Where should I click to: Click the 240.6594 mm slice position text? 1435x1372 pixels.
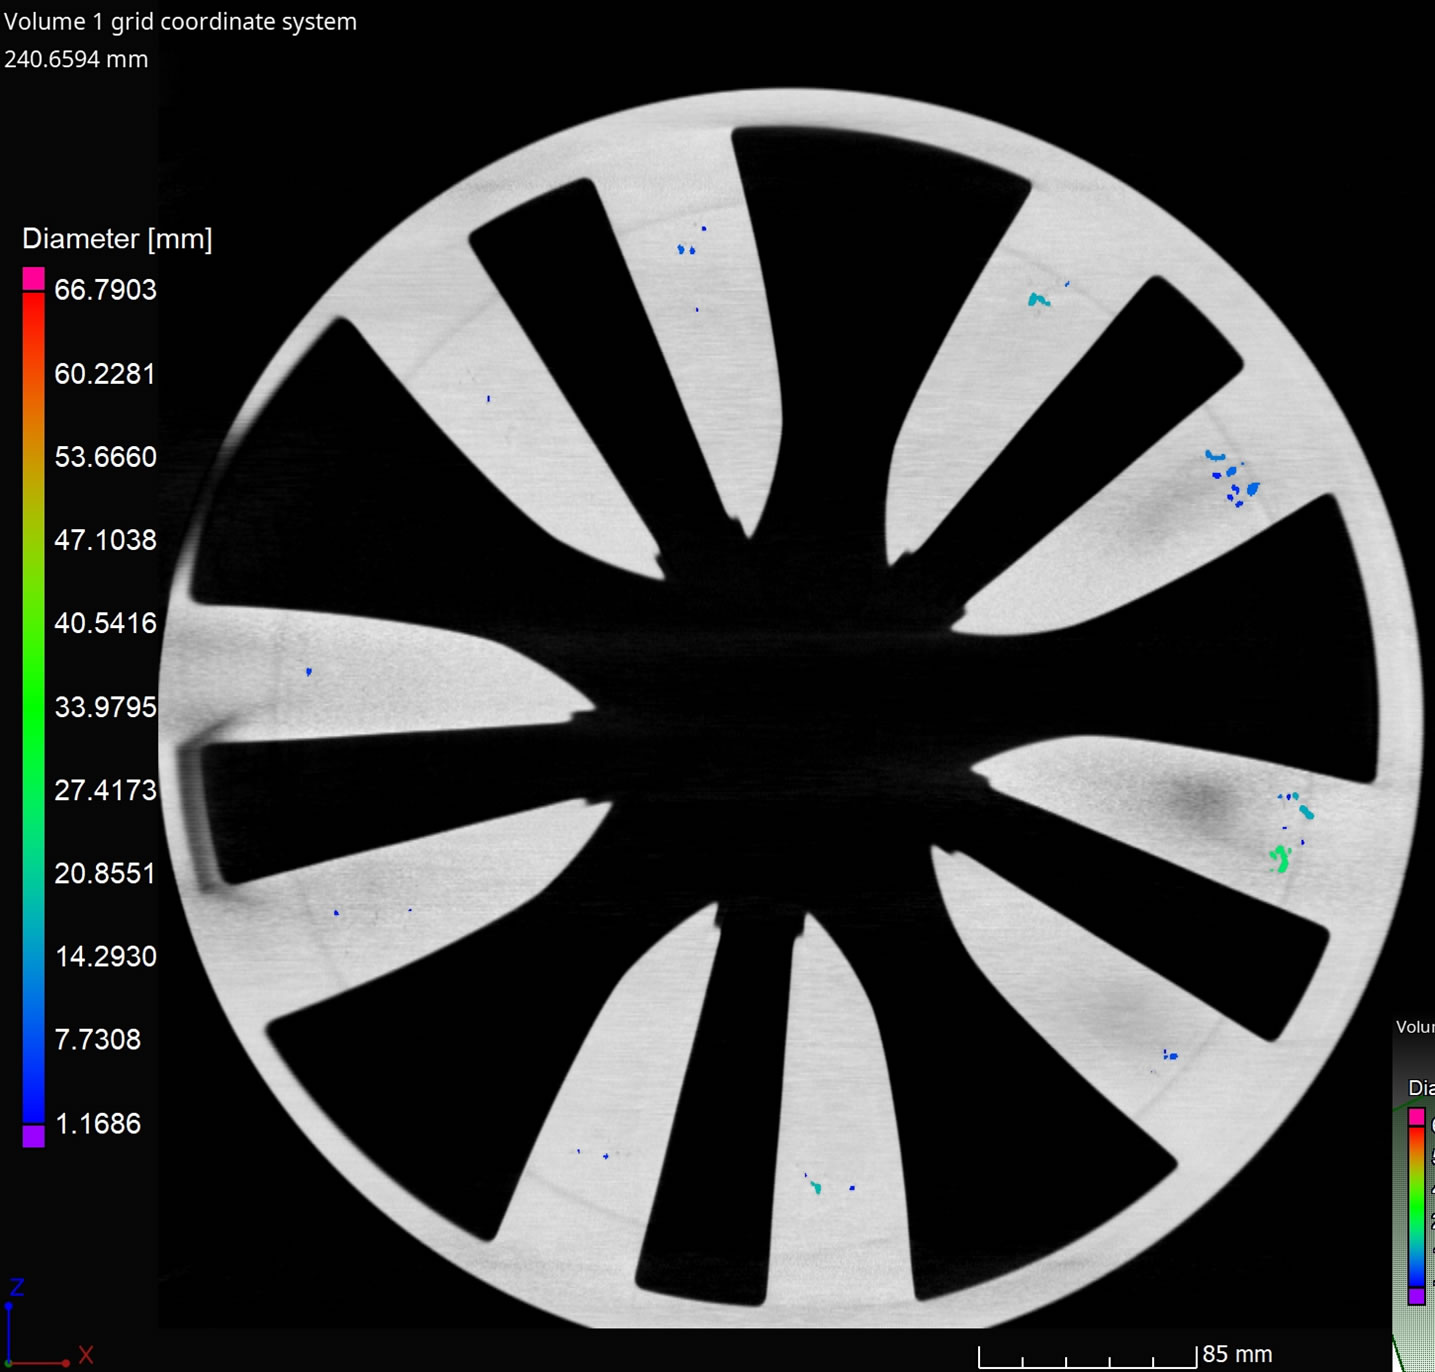(x=75, y=59)
